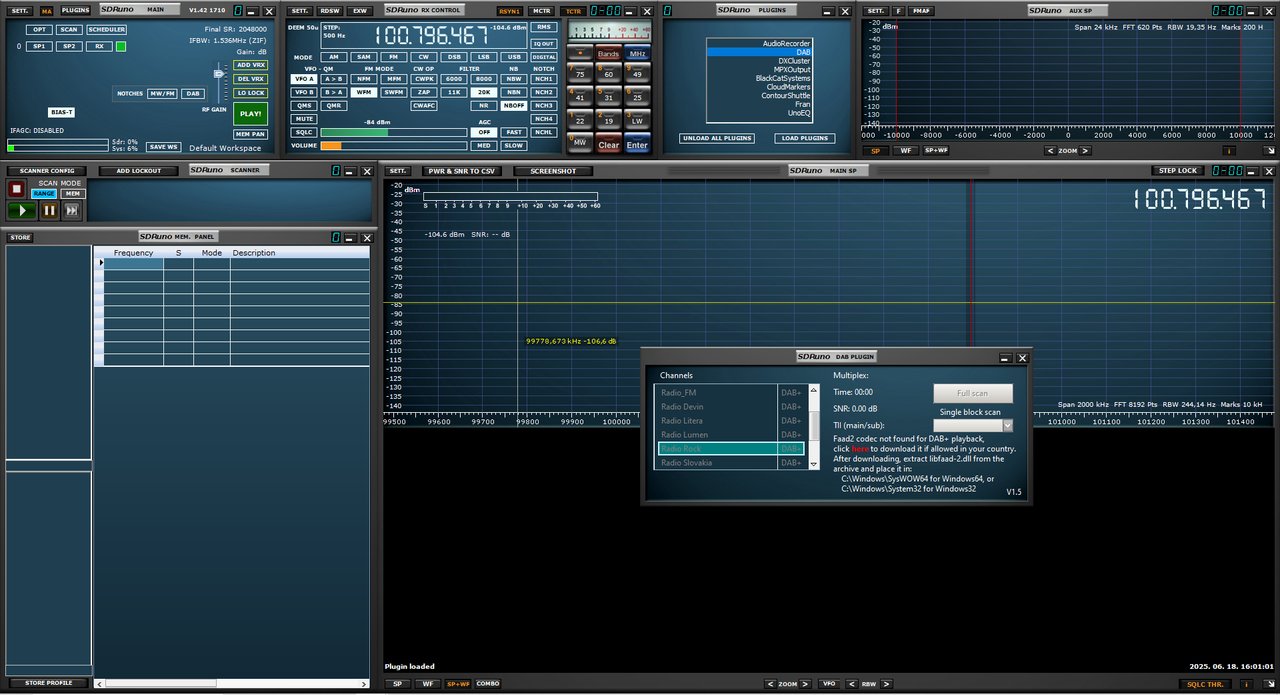The height and width of the screenshot is (695, 1280).
Task: Switch Main SP to COMBO view
Action: tap(488, 684)
